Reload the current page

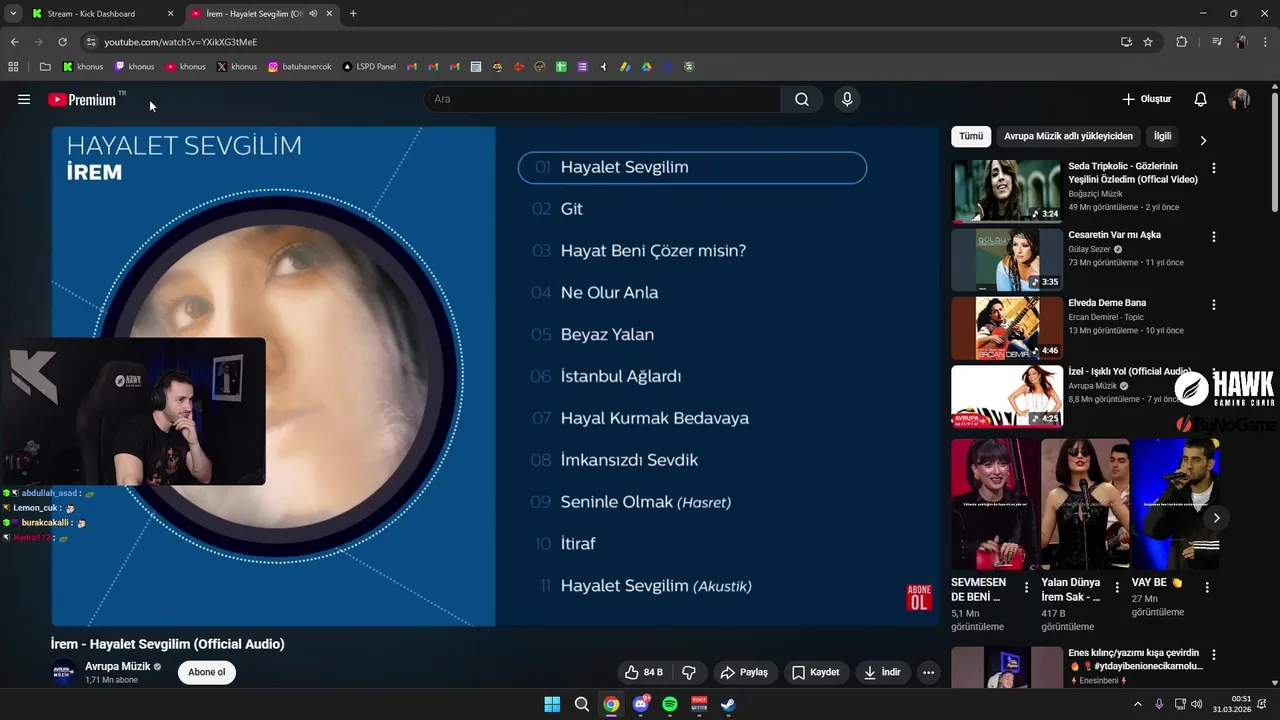pos(62,42)
